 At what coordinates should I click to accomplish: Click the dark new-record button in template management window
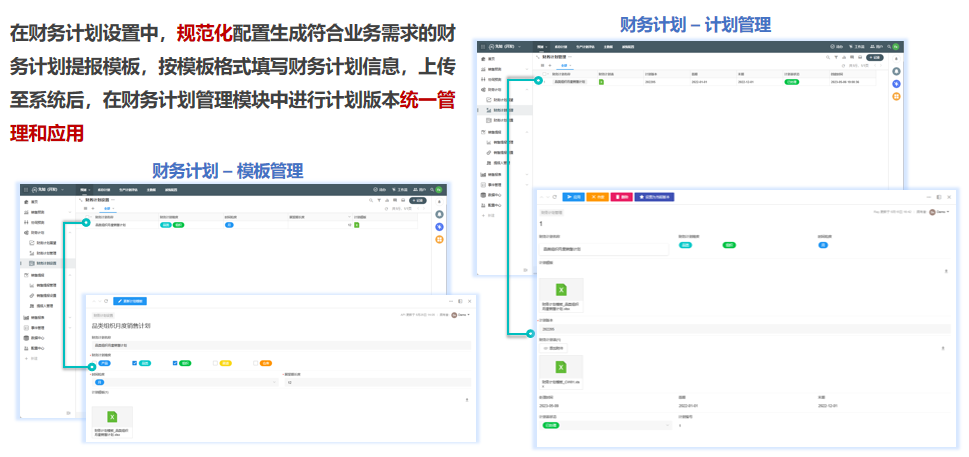pyautogui.click(x=418, y=200)
